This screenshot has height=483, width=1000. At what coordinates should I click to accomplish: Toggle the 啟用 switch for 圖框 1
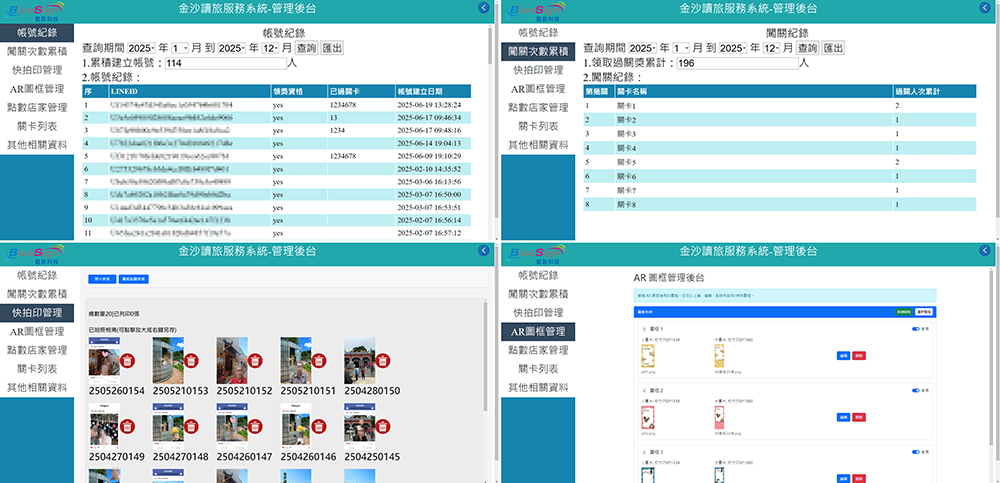(916, 328)
